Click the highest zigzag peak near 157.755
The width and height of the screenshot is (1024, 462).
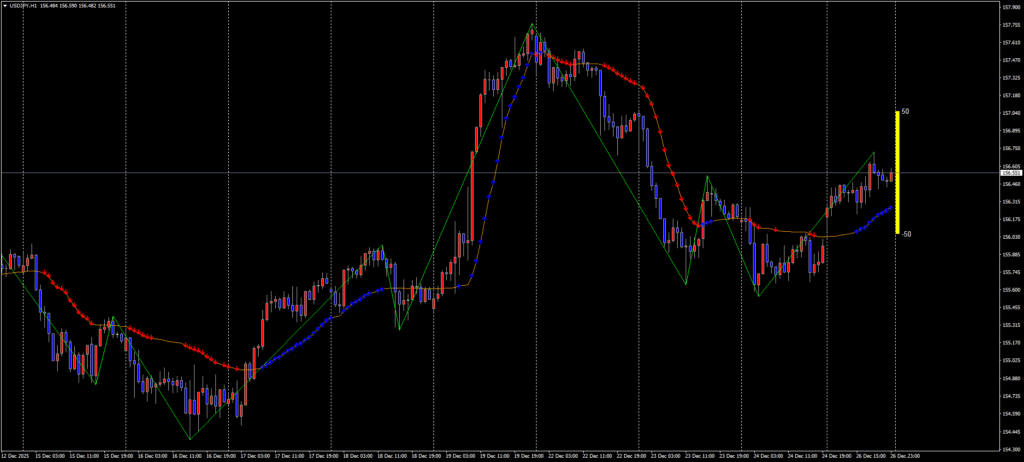coord(532,24)
